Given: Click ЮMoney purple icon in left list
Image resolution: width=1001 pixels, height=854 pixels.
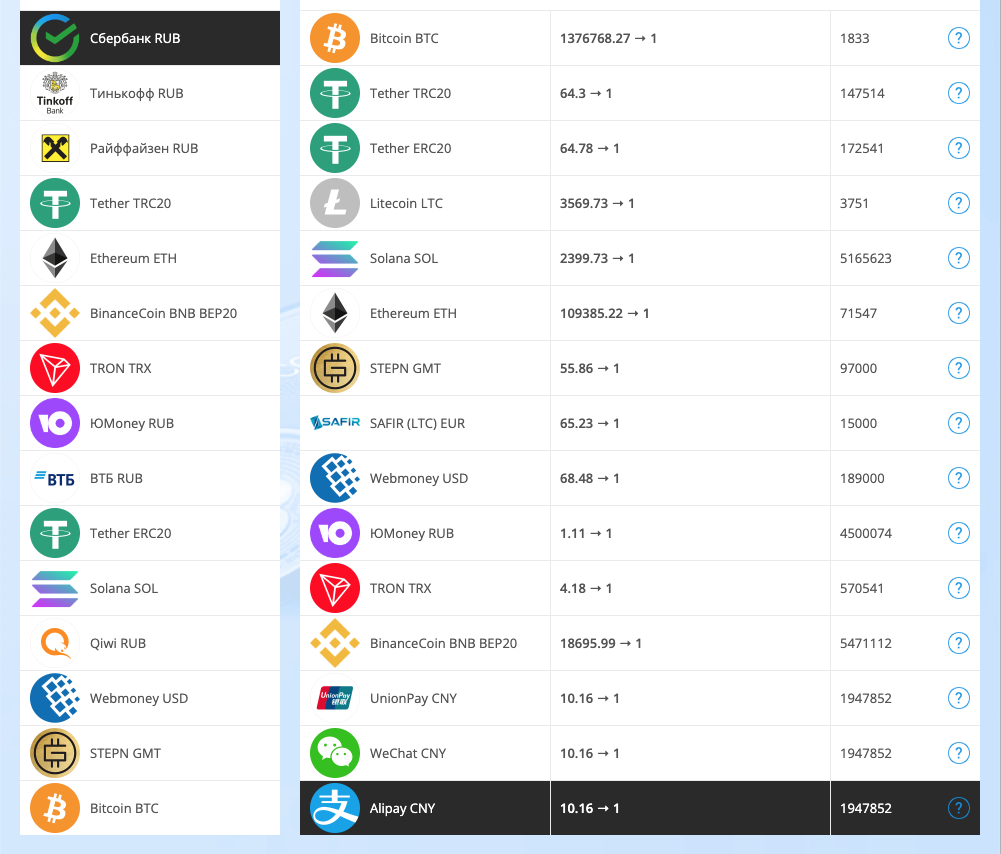Looking at the screenshot, I should tap(55, 423).
